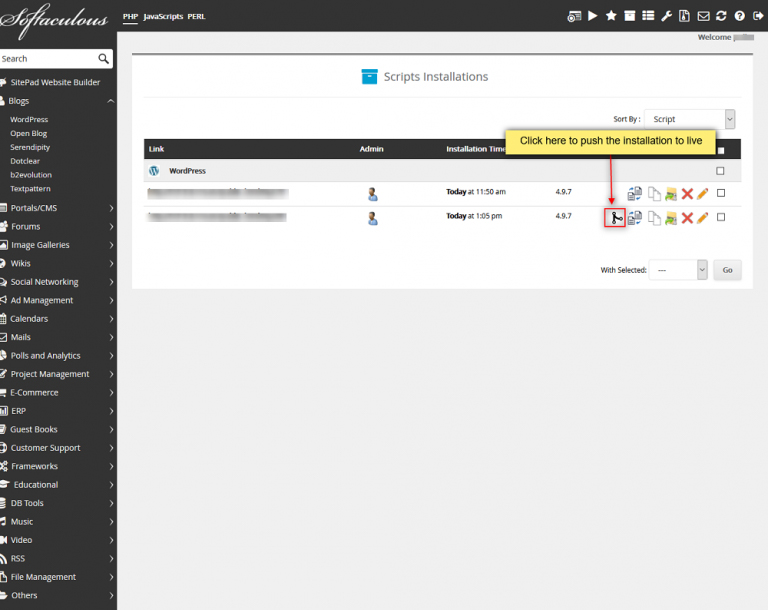Click the sync refresh icon
The width and height of the screenshot is (768, 610).
[721, 16]
